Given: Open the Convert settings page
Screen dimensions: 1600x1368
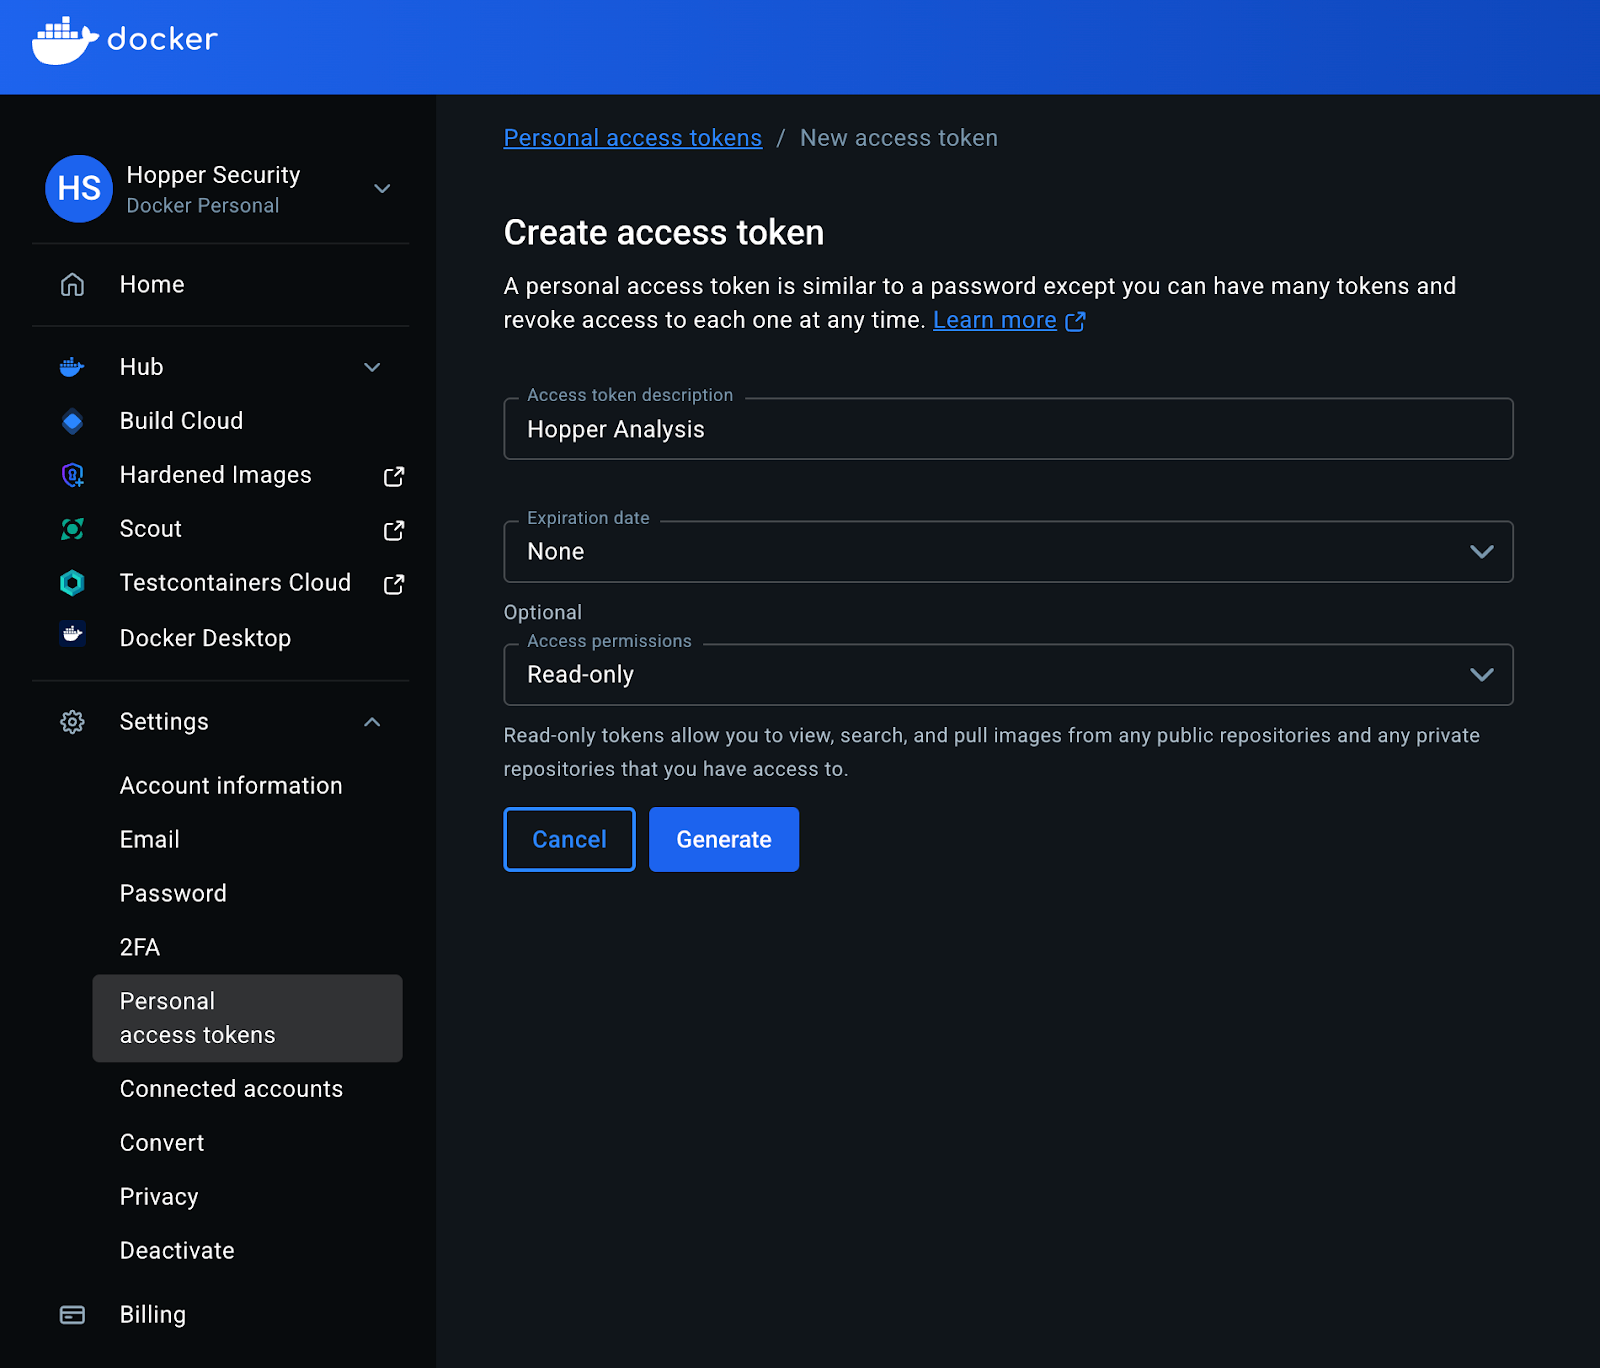Looking at the screenshot, I should pos(162,1143).
